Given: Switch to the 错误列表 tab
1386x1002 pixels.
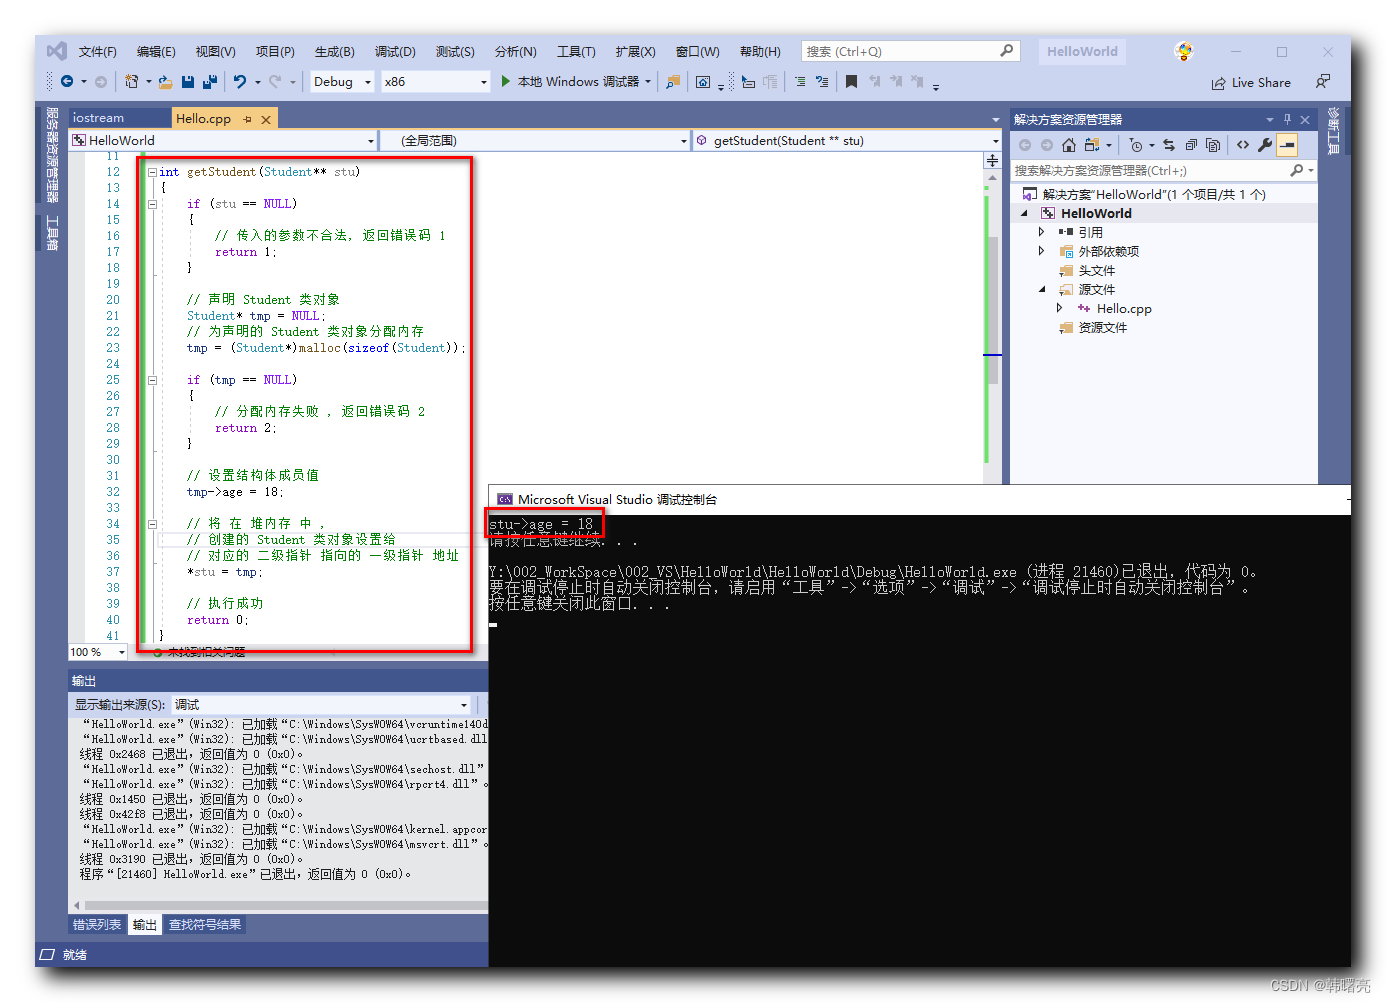Looking at the screenshot, I should click(x=97, y=925).
